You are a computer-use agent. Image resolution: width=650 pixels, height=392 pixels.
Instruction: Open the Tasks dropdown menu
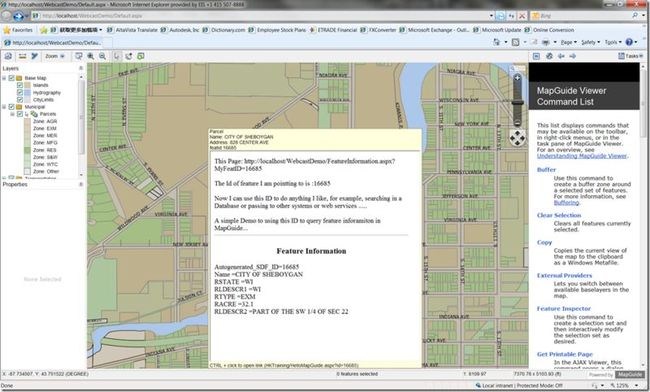click(631, 56)
